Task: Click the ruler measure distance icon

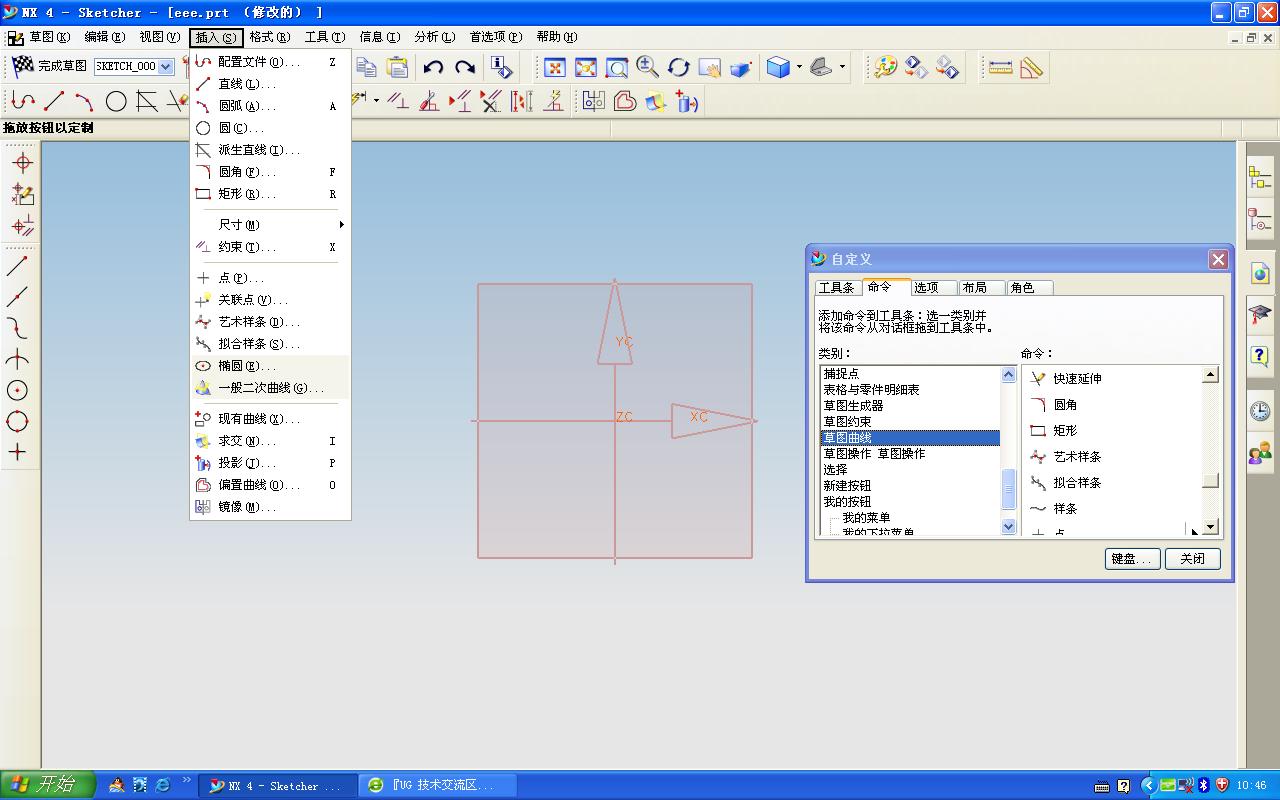Action: [1000, 67]
